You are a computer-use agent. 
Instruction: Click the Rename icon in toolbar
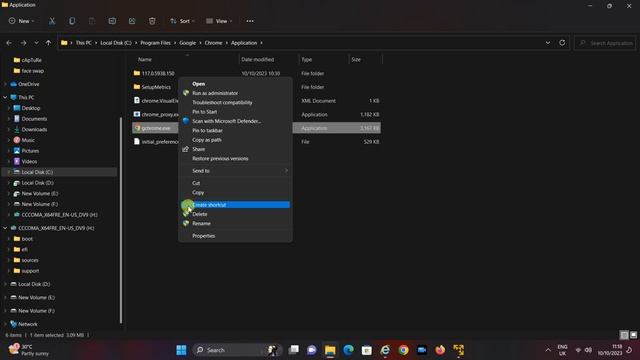(112, 21)
